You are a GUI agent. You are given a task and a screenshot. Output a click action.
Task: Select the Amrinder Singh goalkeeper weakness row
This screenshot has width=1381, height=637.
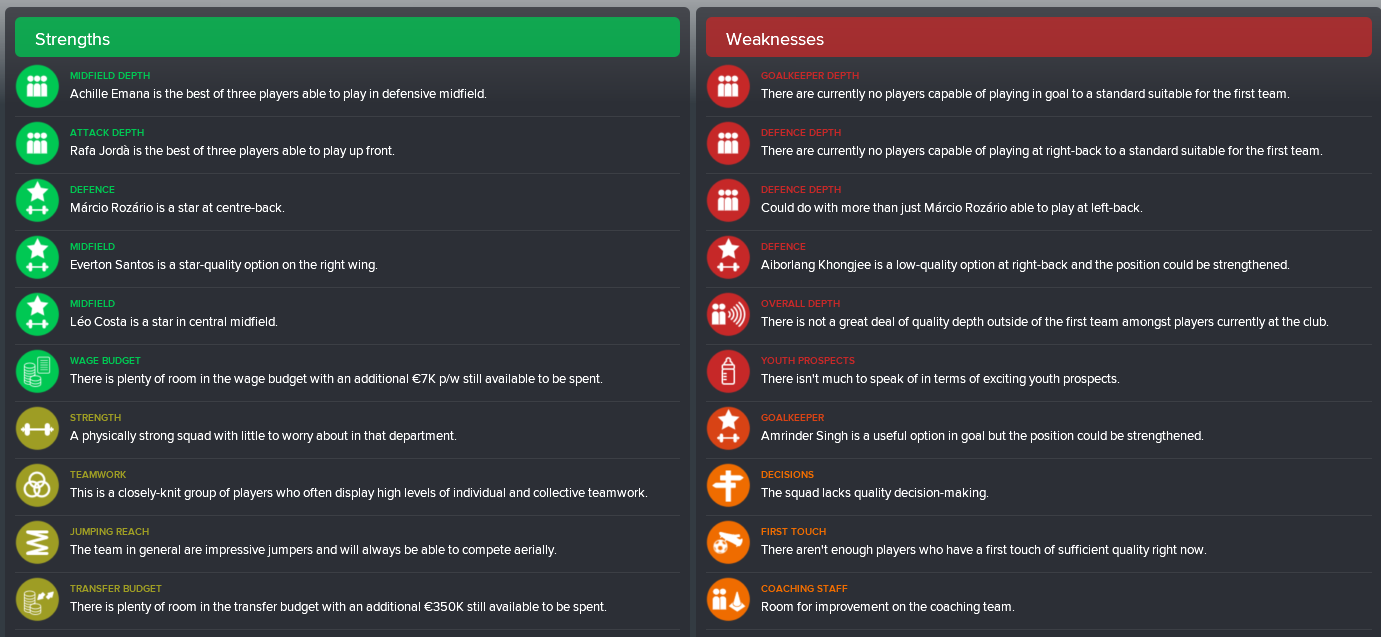[1038, 428]
